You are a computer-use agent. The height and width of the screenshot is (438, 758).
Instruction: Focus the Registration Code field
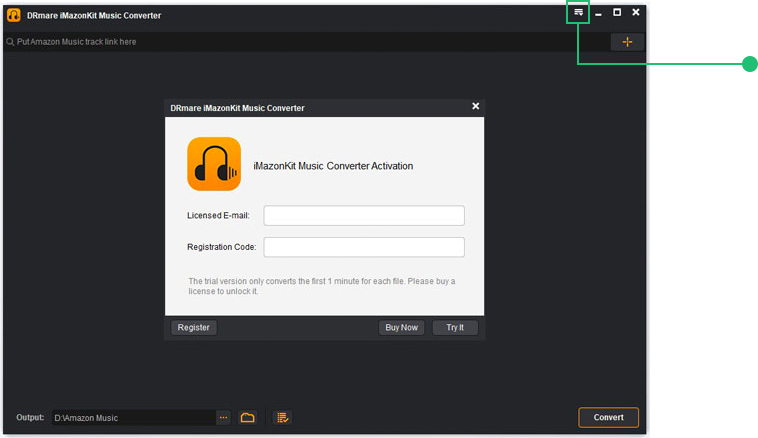[x=364, y=247]
